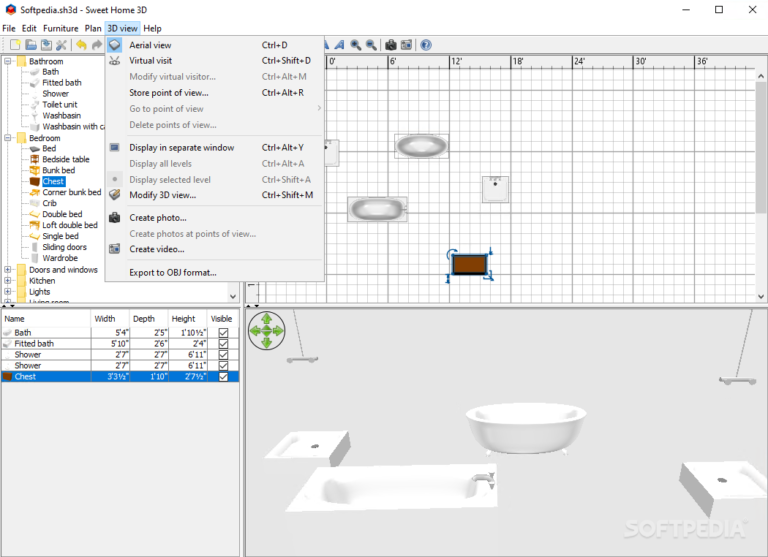Open preferences via the tools icon
The height and width of the screenshot is (557, 768).
(61, 45)
